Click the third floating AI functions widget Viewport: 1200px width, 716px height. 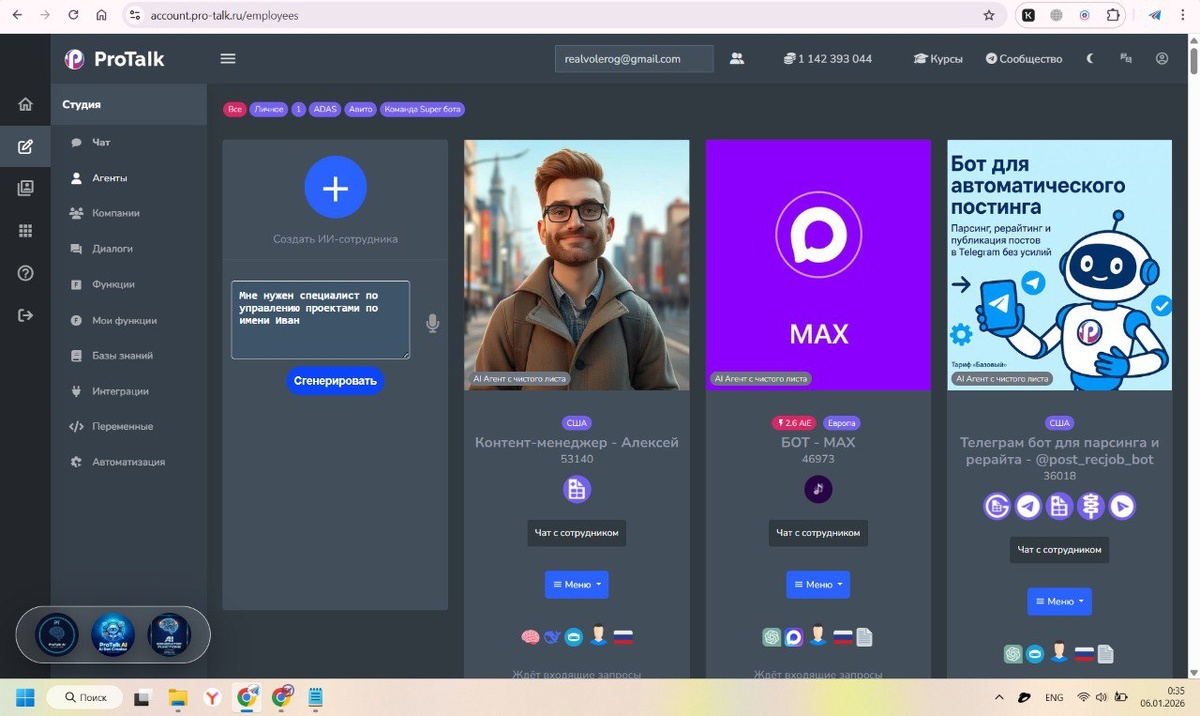(x=169, y=635)
